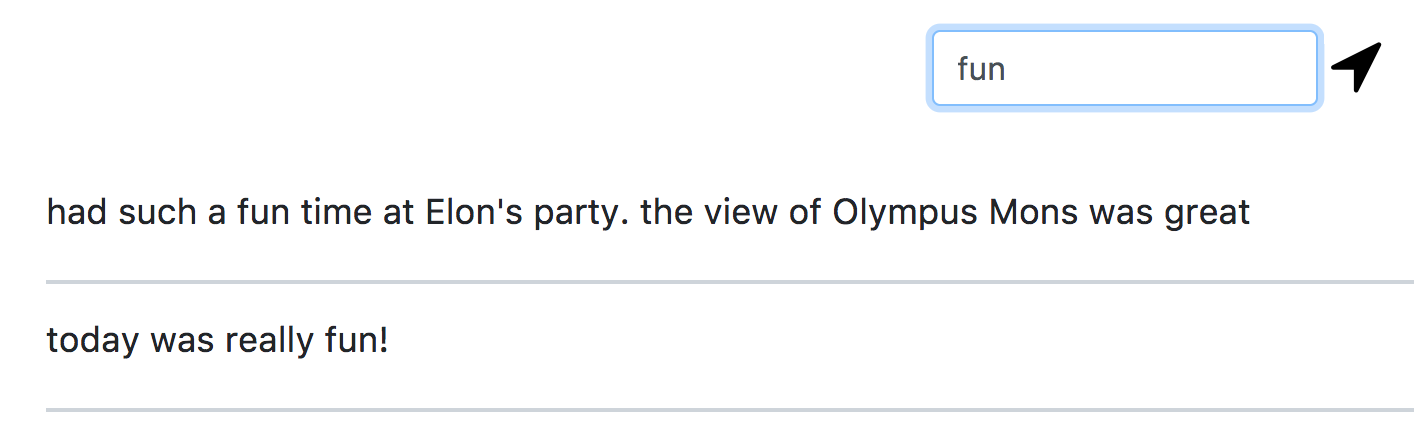
Task: Click the word "today" in the second entry
Action: 92,341
